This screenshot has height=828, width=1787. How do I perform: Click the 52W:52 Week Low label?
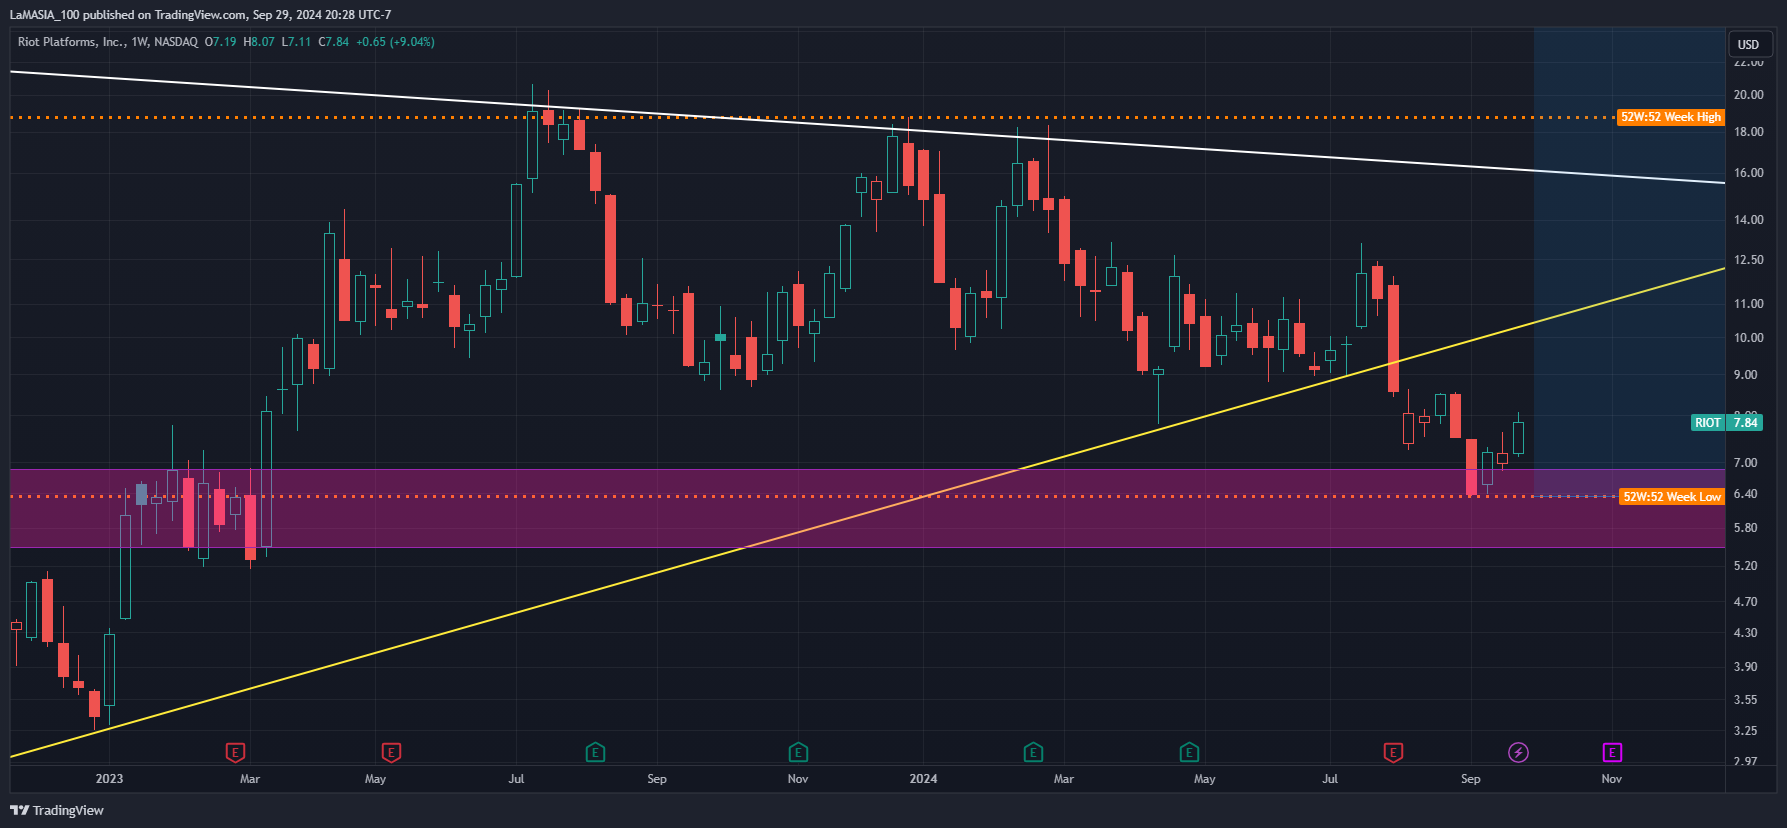[1672, 497]
